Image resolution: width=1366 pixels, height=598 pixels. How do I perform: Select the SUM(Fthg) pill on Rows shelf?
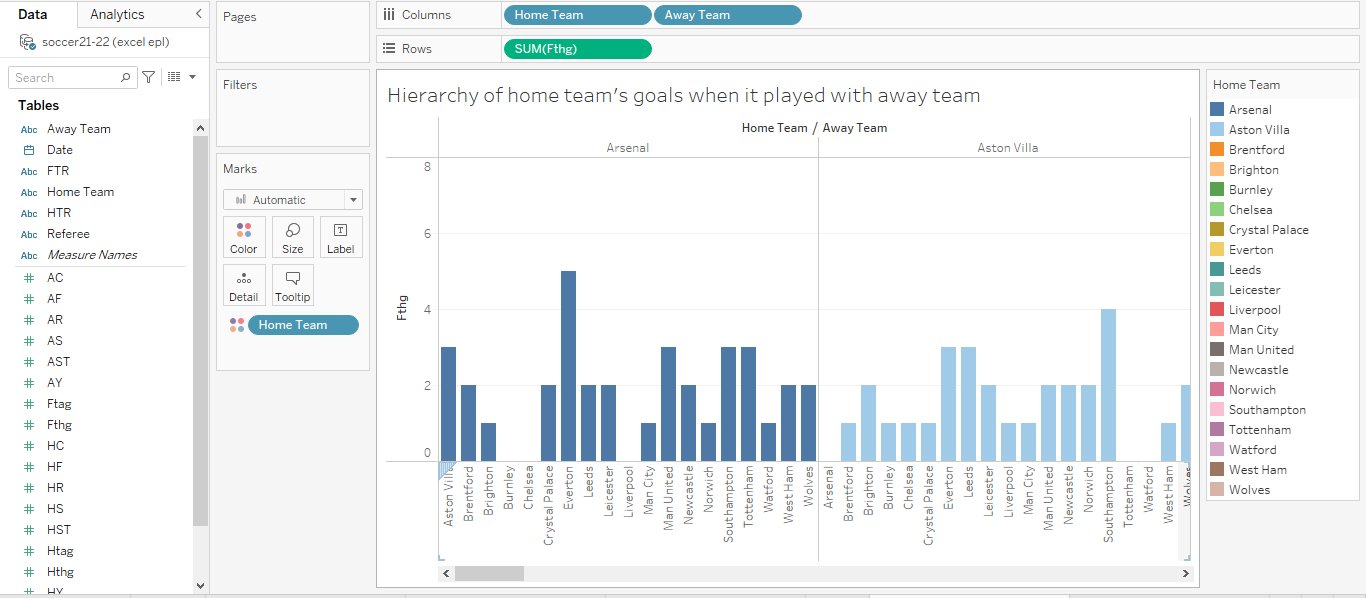pyautogui.click(x=577, y=48)
